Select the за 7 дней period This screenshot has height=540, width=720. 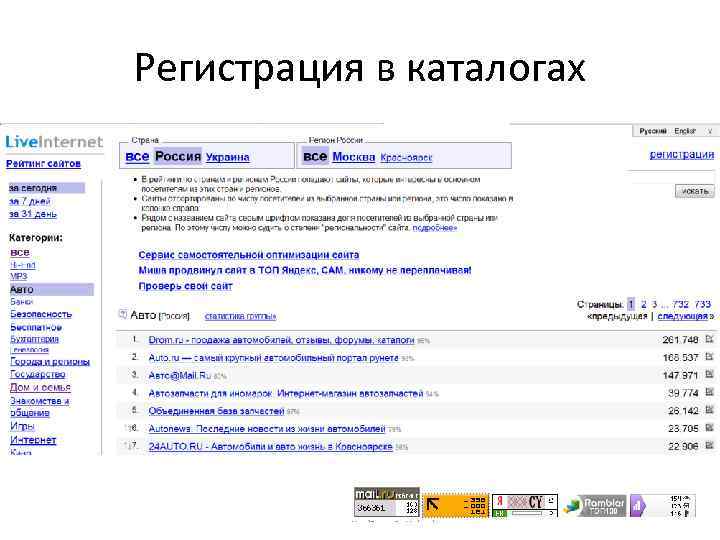[30, 201]
